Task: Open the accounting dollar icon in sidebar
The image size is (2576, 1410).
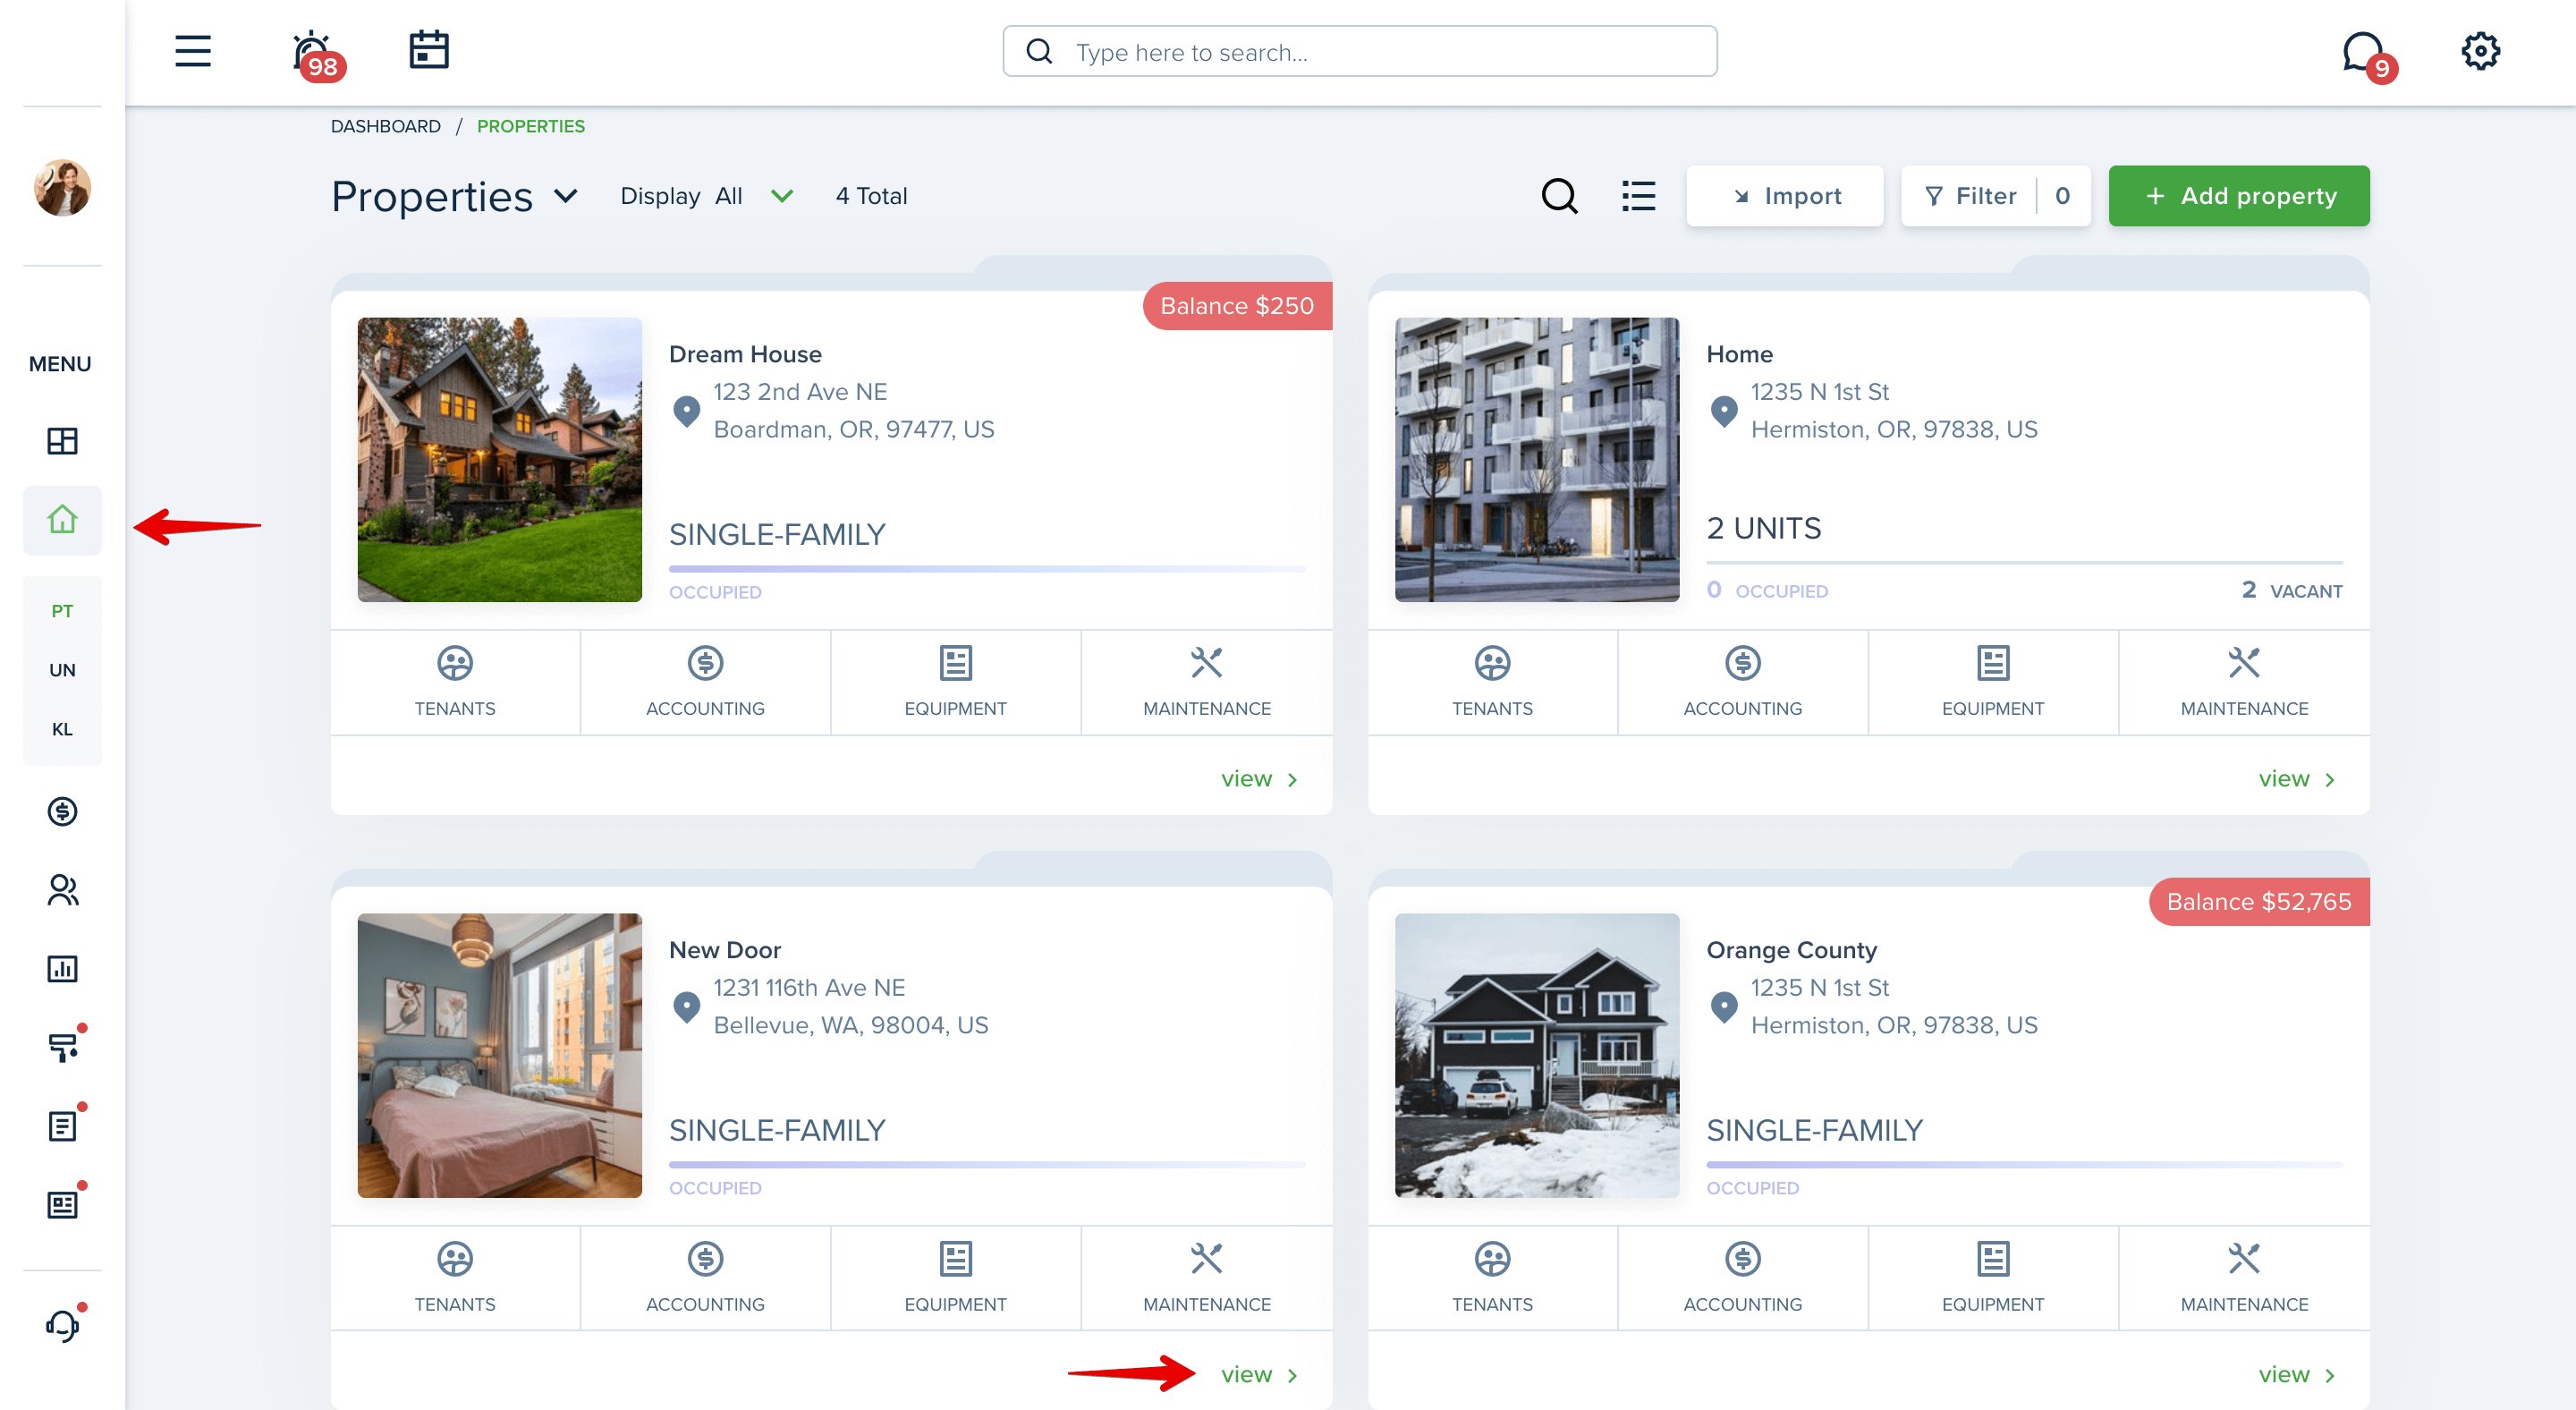Action: 62,811
